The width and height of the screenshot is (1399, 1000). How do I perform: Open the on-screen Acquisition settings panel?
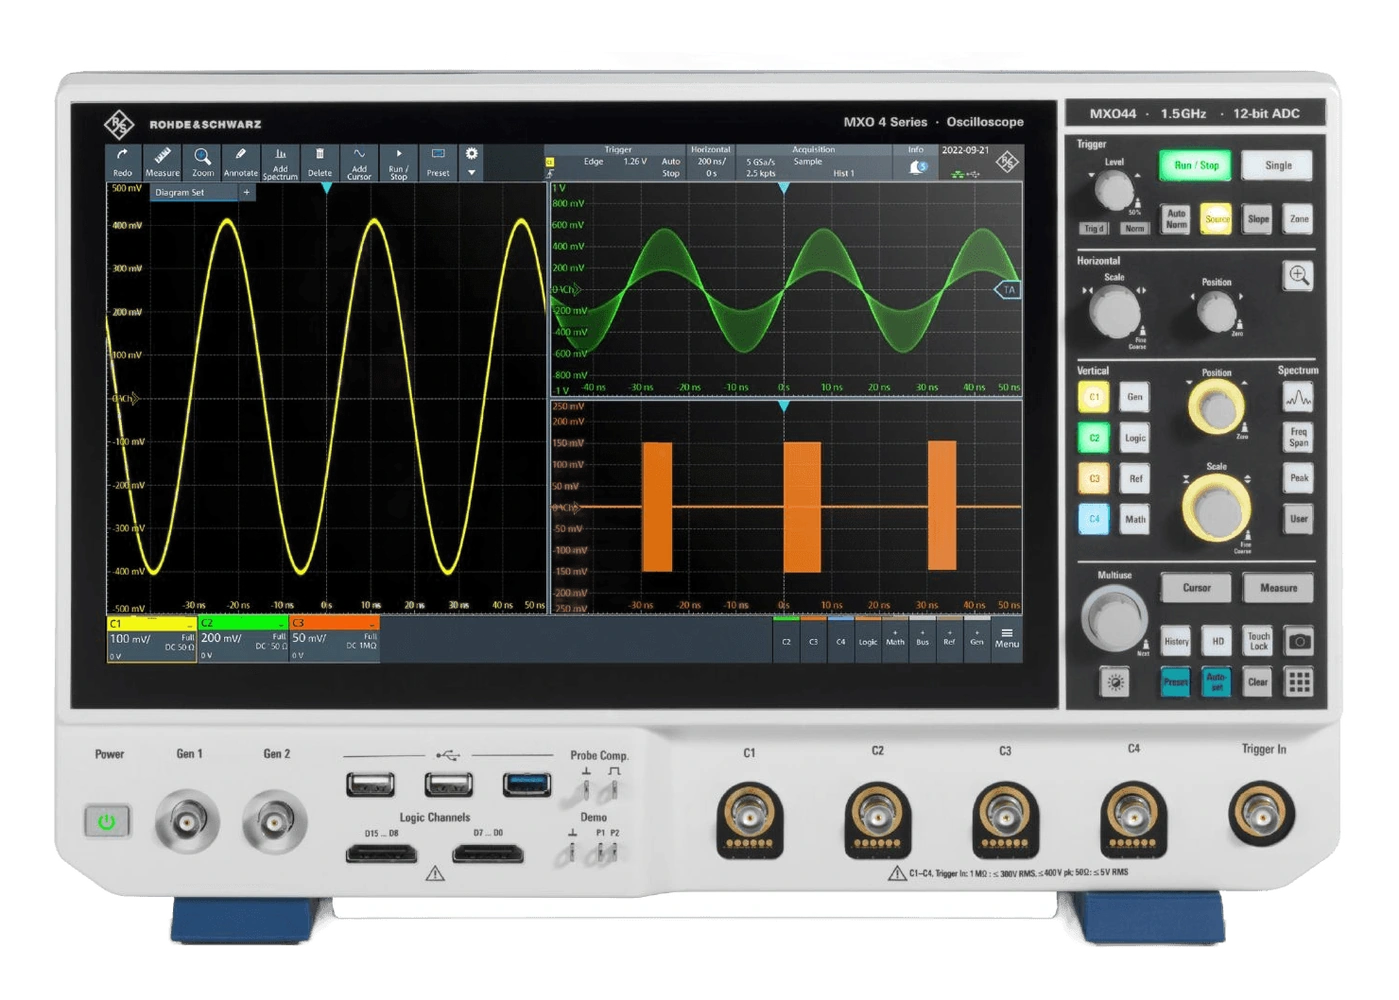click(x=814, y=162)
